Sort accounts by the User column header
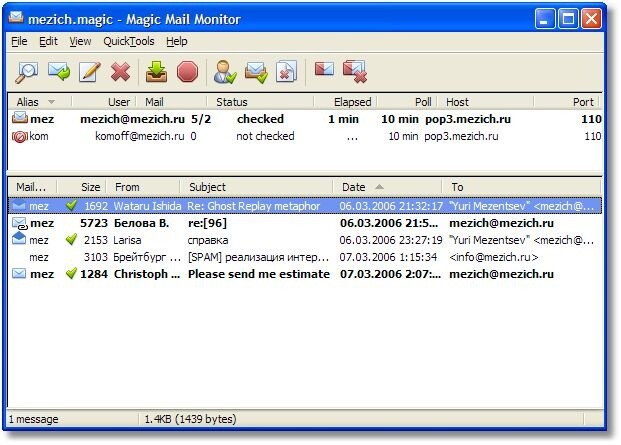The image size is (621, 445). click(x=119, y=102)
